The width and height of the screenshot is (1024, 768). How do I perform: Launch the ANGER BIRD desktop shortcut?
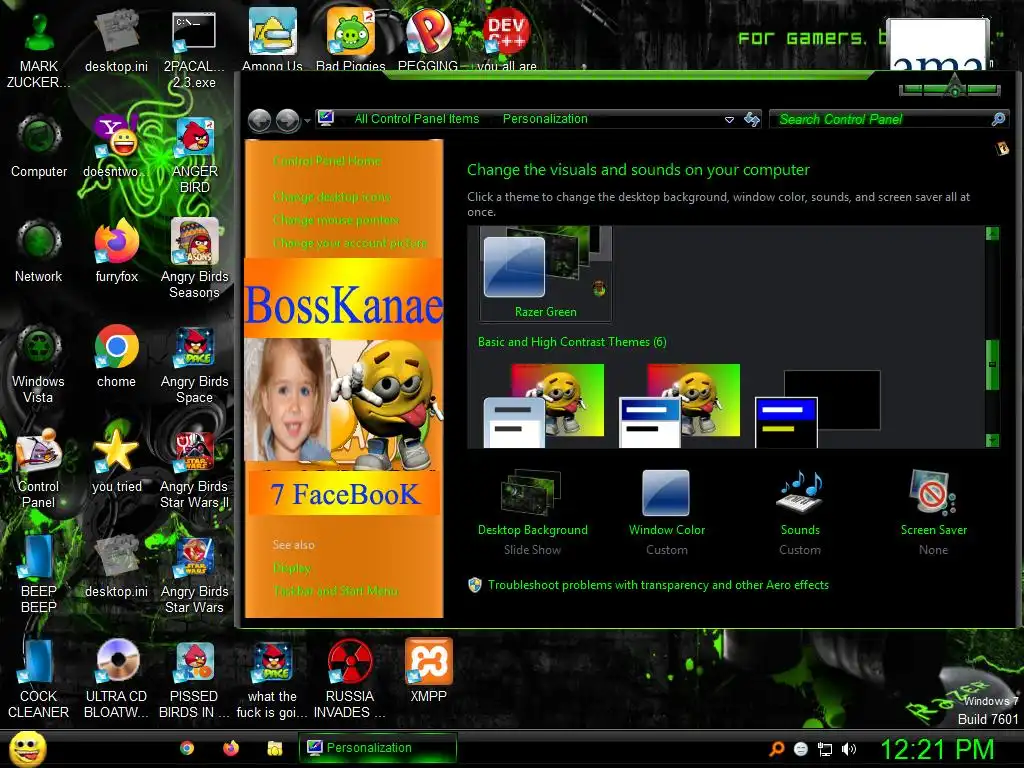coord(194,157)
